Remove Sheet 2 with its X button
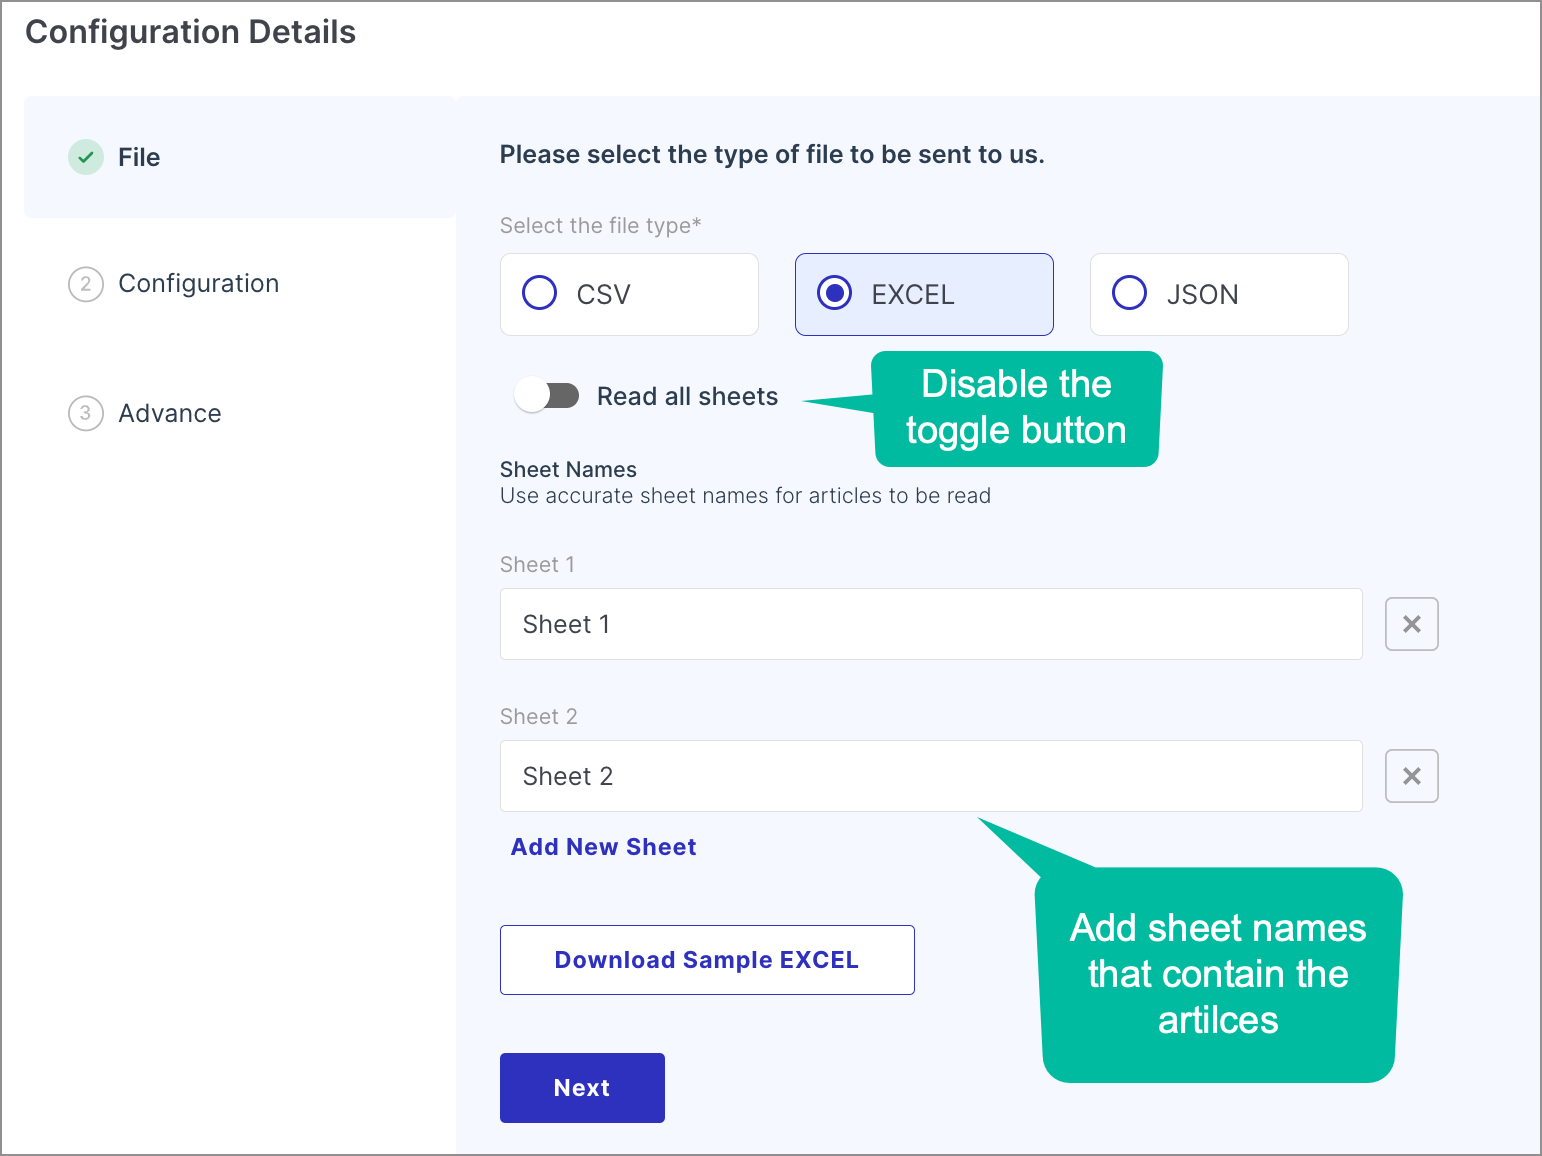Viewport: 1542px width, 1156px height. pyautogui.click(x=1411, y=776)
